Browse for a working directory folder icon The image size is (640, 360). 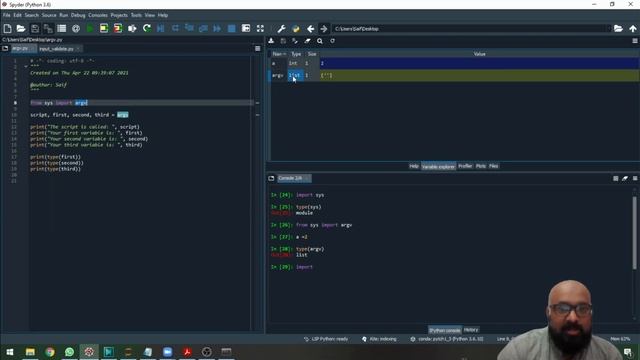618,29
